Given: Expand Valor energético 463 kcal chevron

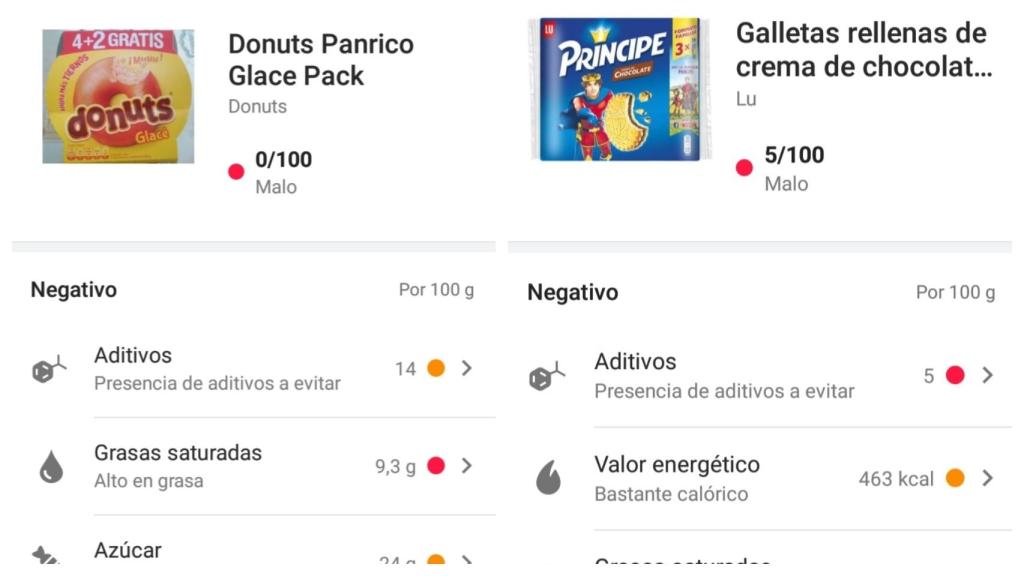Looking at the screenshot, I should coord(987,478).
